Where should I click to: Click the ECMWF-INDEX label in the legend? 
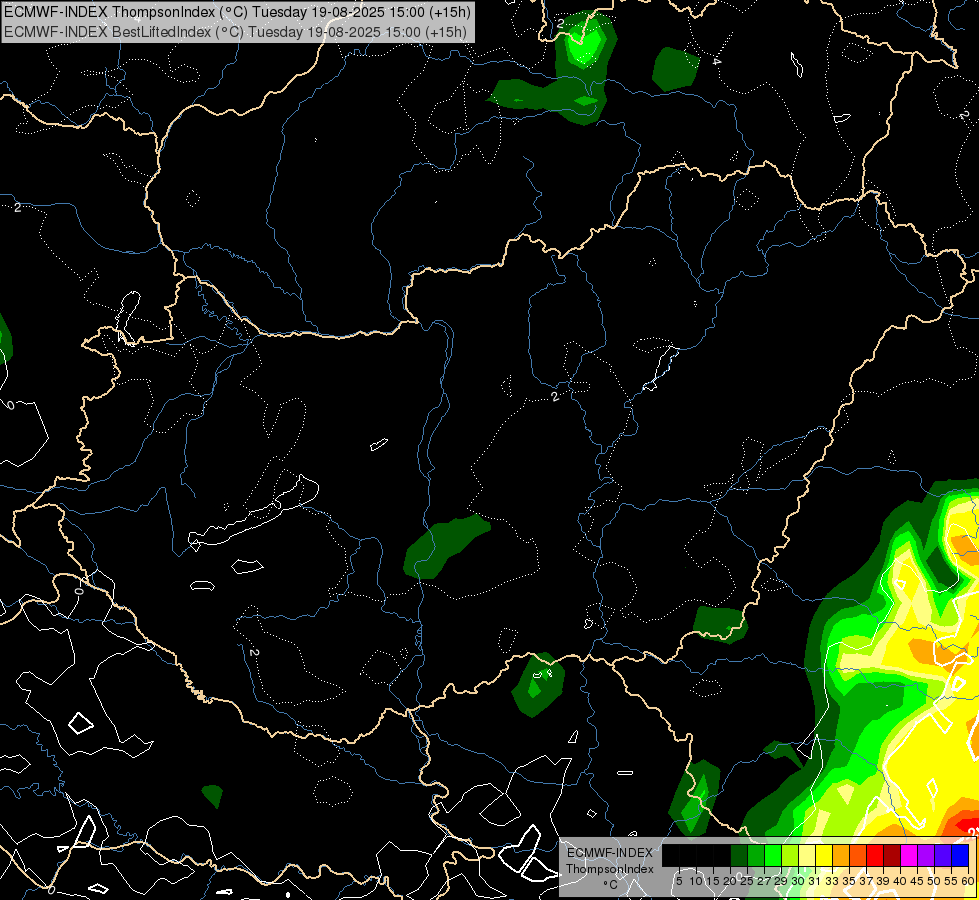click(x=610, y=853)
